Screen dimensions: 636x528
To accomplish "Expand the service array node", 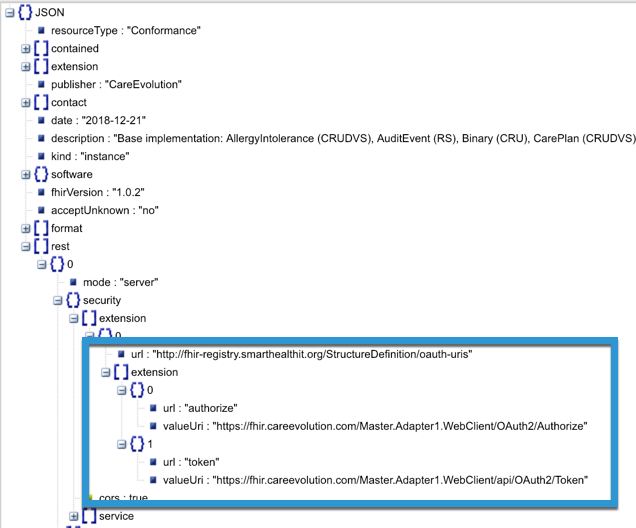I will (x=74, y=516).
